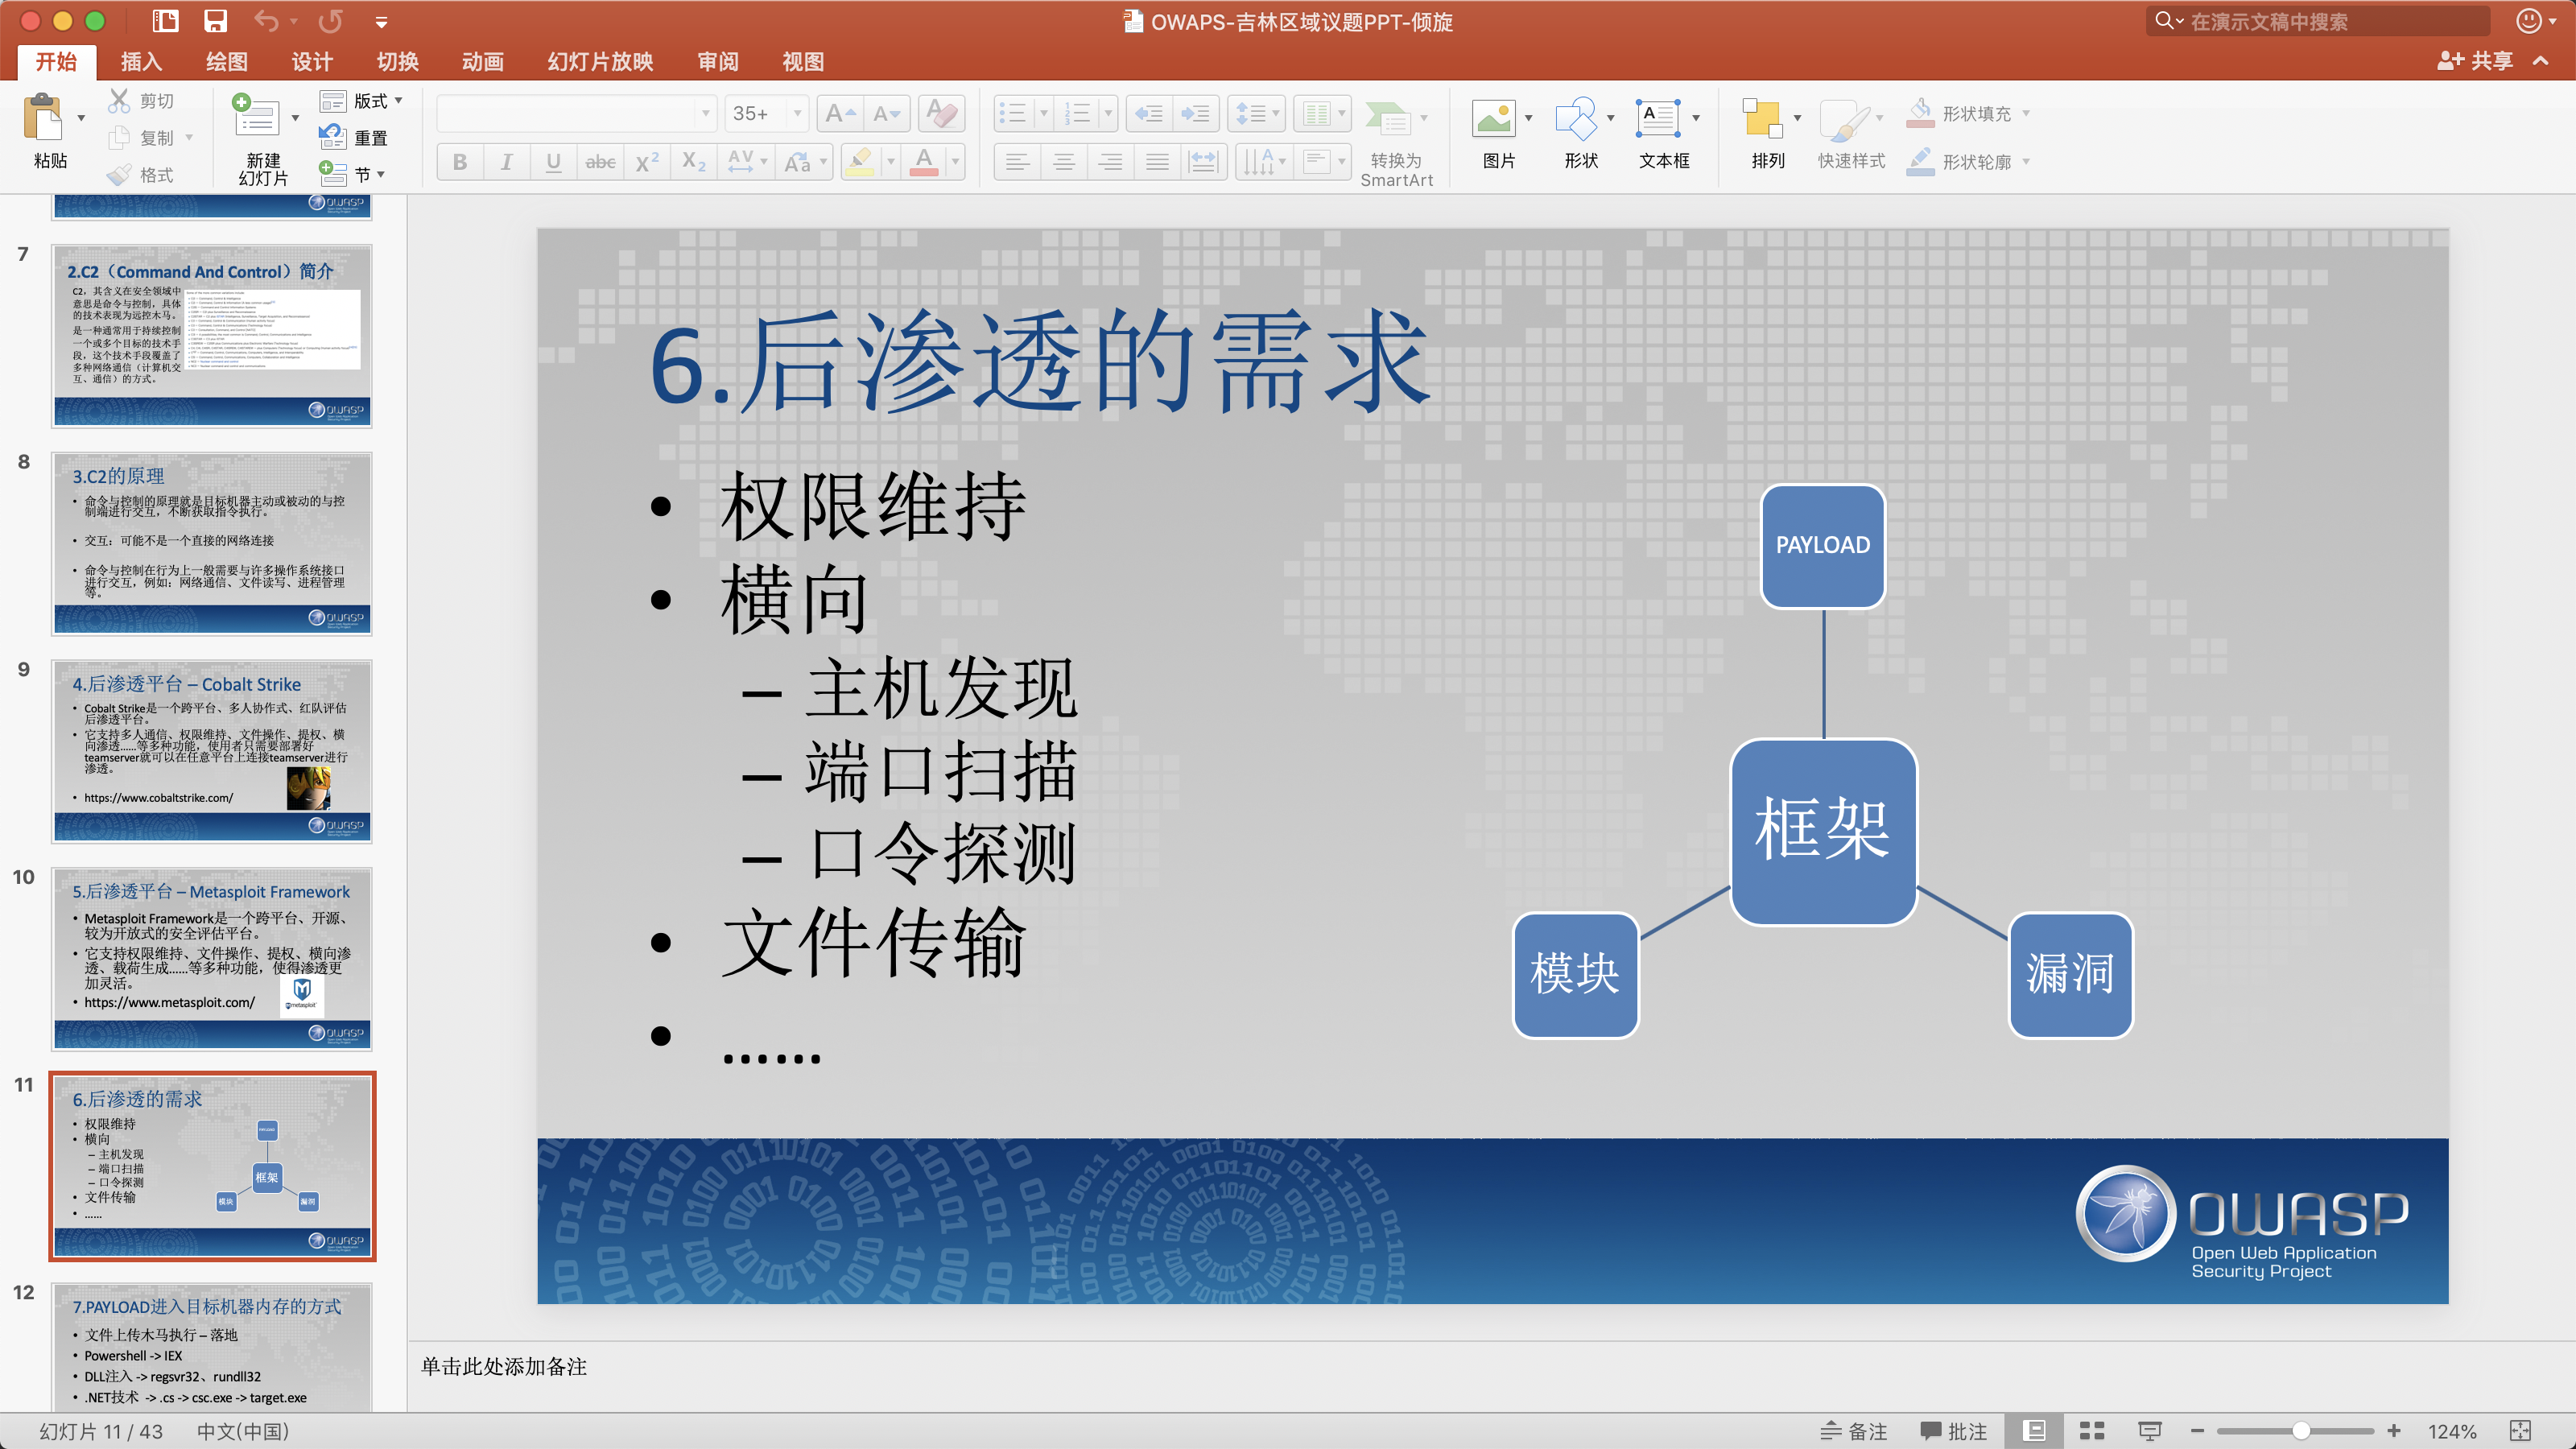Viewport: 2576px width, 1449px height.
Task: Open the Section (节) dropdown
Action: 352,174
